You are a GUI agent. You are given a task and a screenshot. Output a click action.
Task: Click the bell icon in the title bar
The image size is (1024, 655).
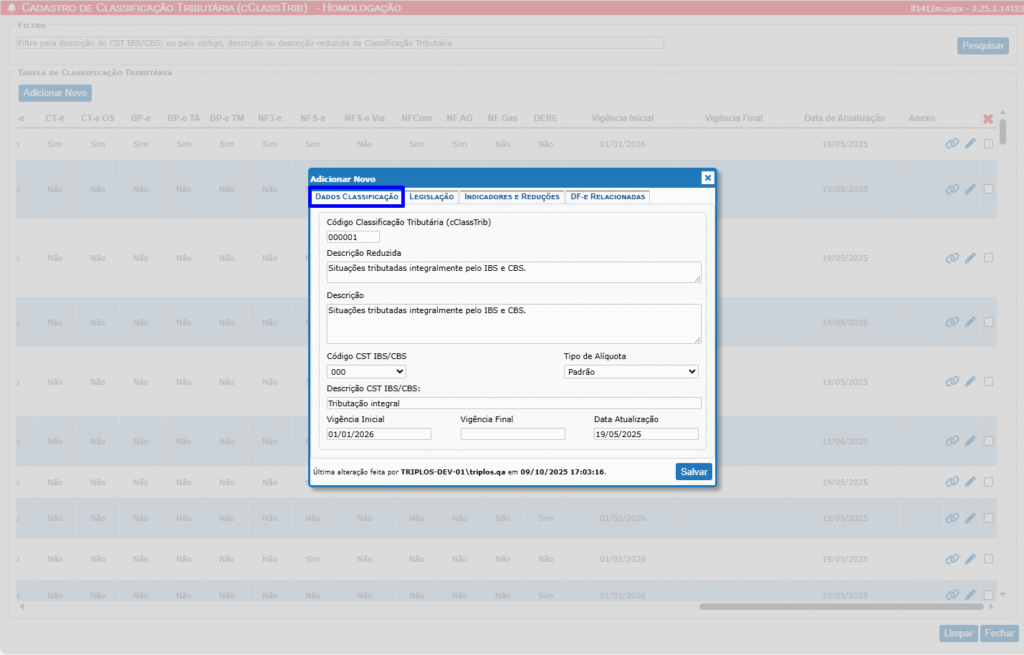11,8
